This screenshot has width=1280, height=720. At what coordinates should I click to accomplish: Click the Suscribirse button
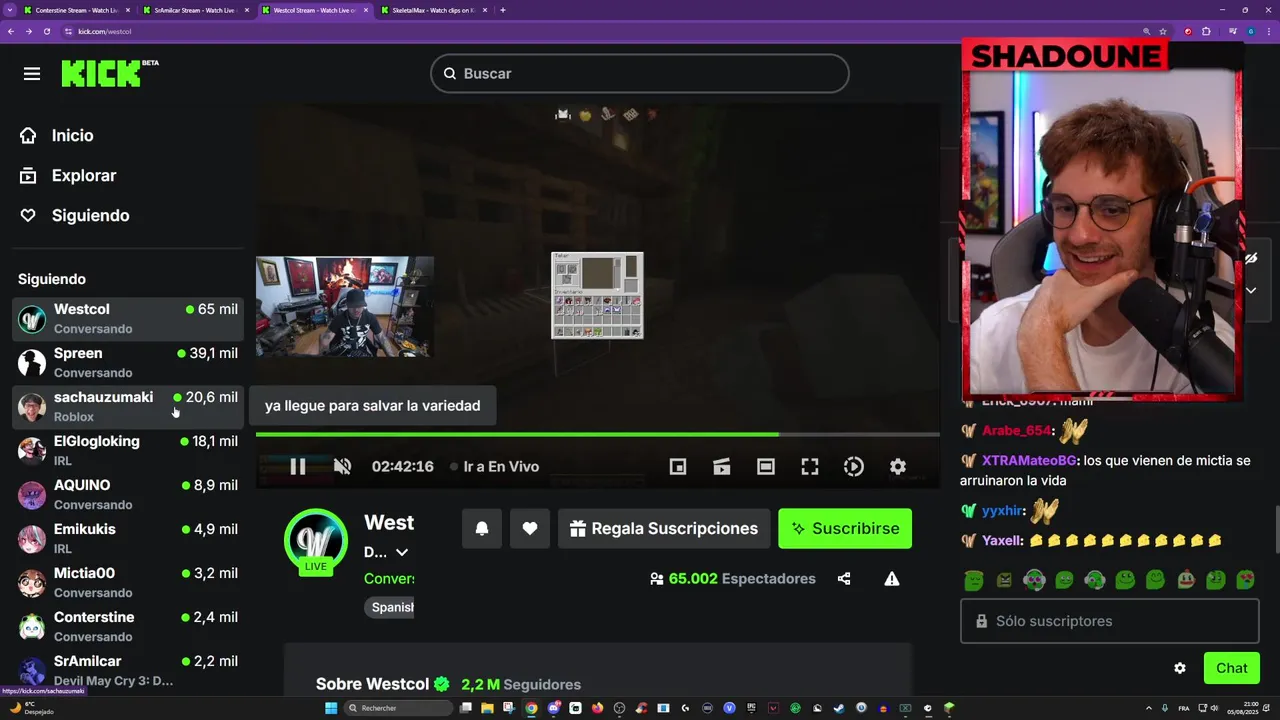[x=845, y=528]
